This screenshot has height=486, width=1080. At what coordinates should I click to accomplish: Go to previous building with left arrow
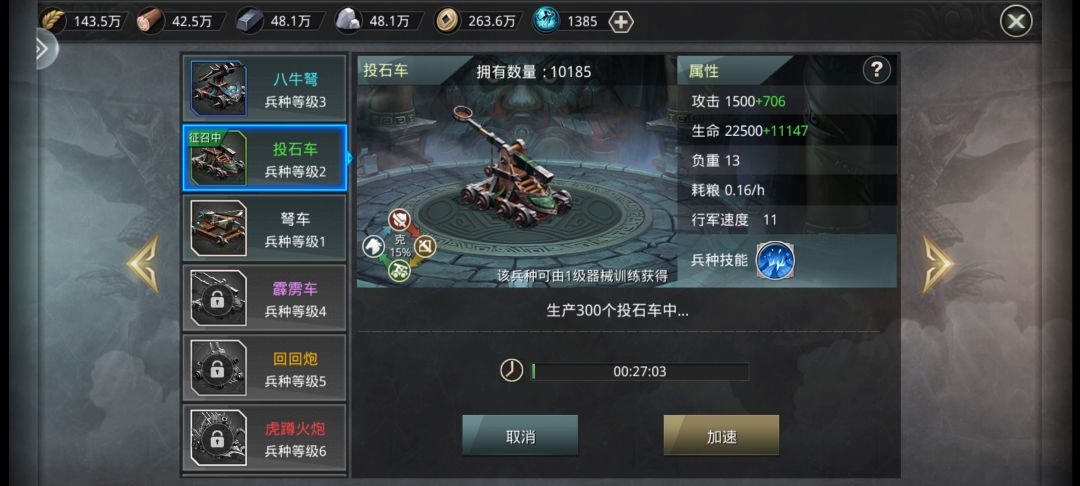(x=143, y=263)
